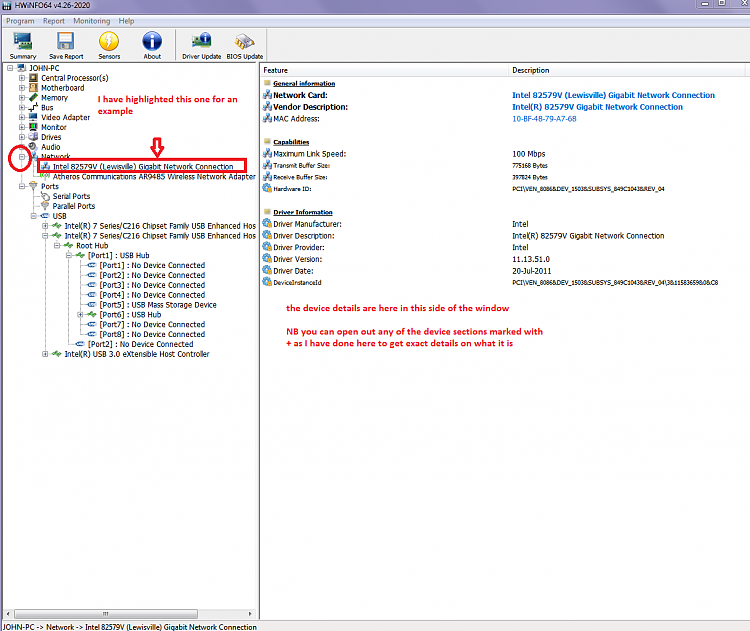The height and width of the screenshot is (631, 750).
Task: Select the Port1 USB Hub row
Action: point(119,255)
